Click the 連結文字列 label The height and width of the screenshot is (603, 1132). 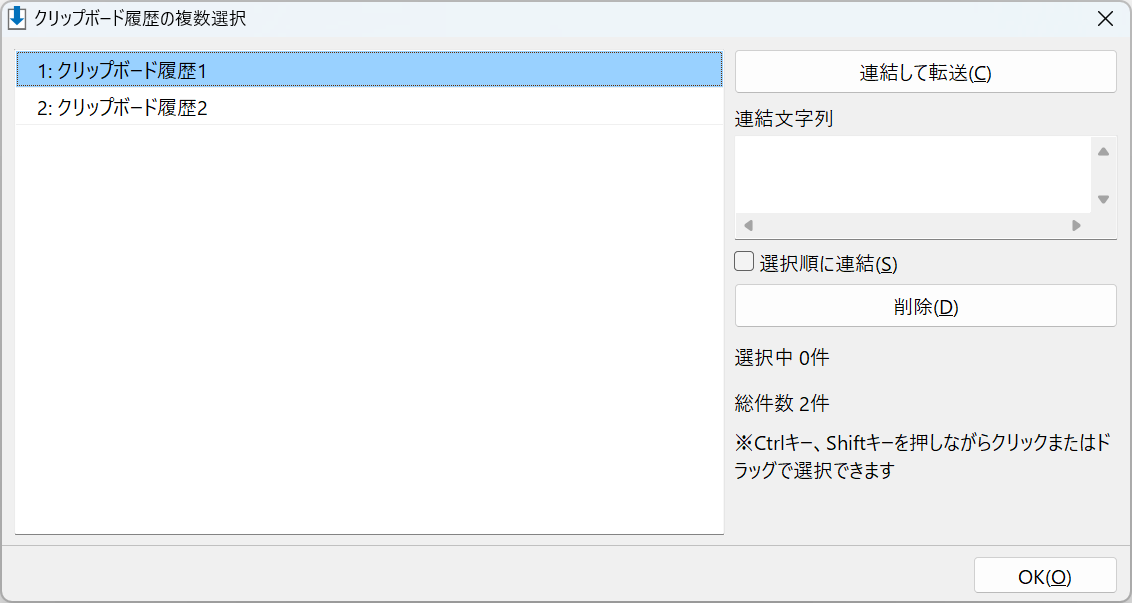pos(784,118)
